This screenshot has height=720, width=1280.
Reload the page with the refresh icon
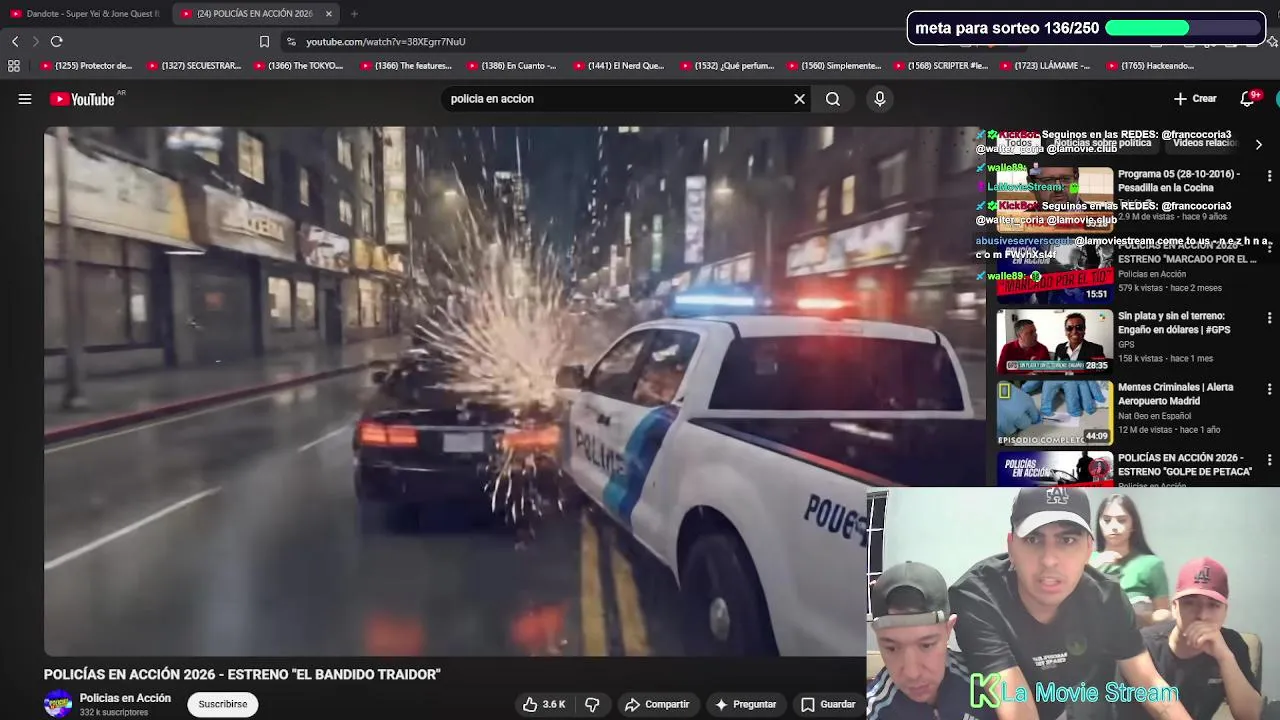click(57, 41)
